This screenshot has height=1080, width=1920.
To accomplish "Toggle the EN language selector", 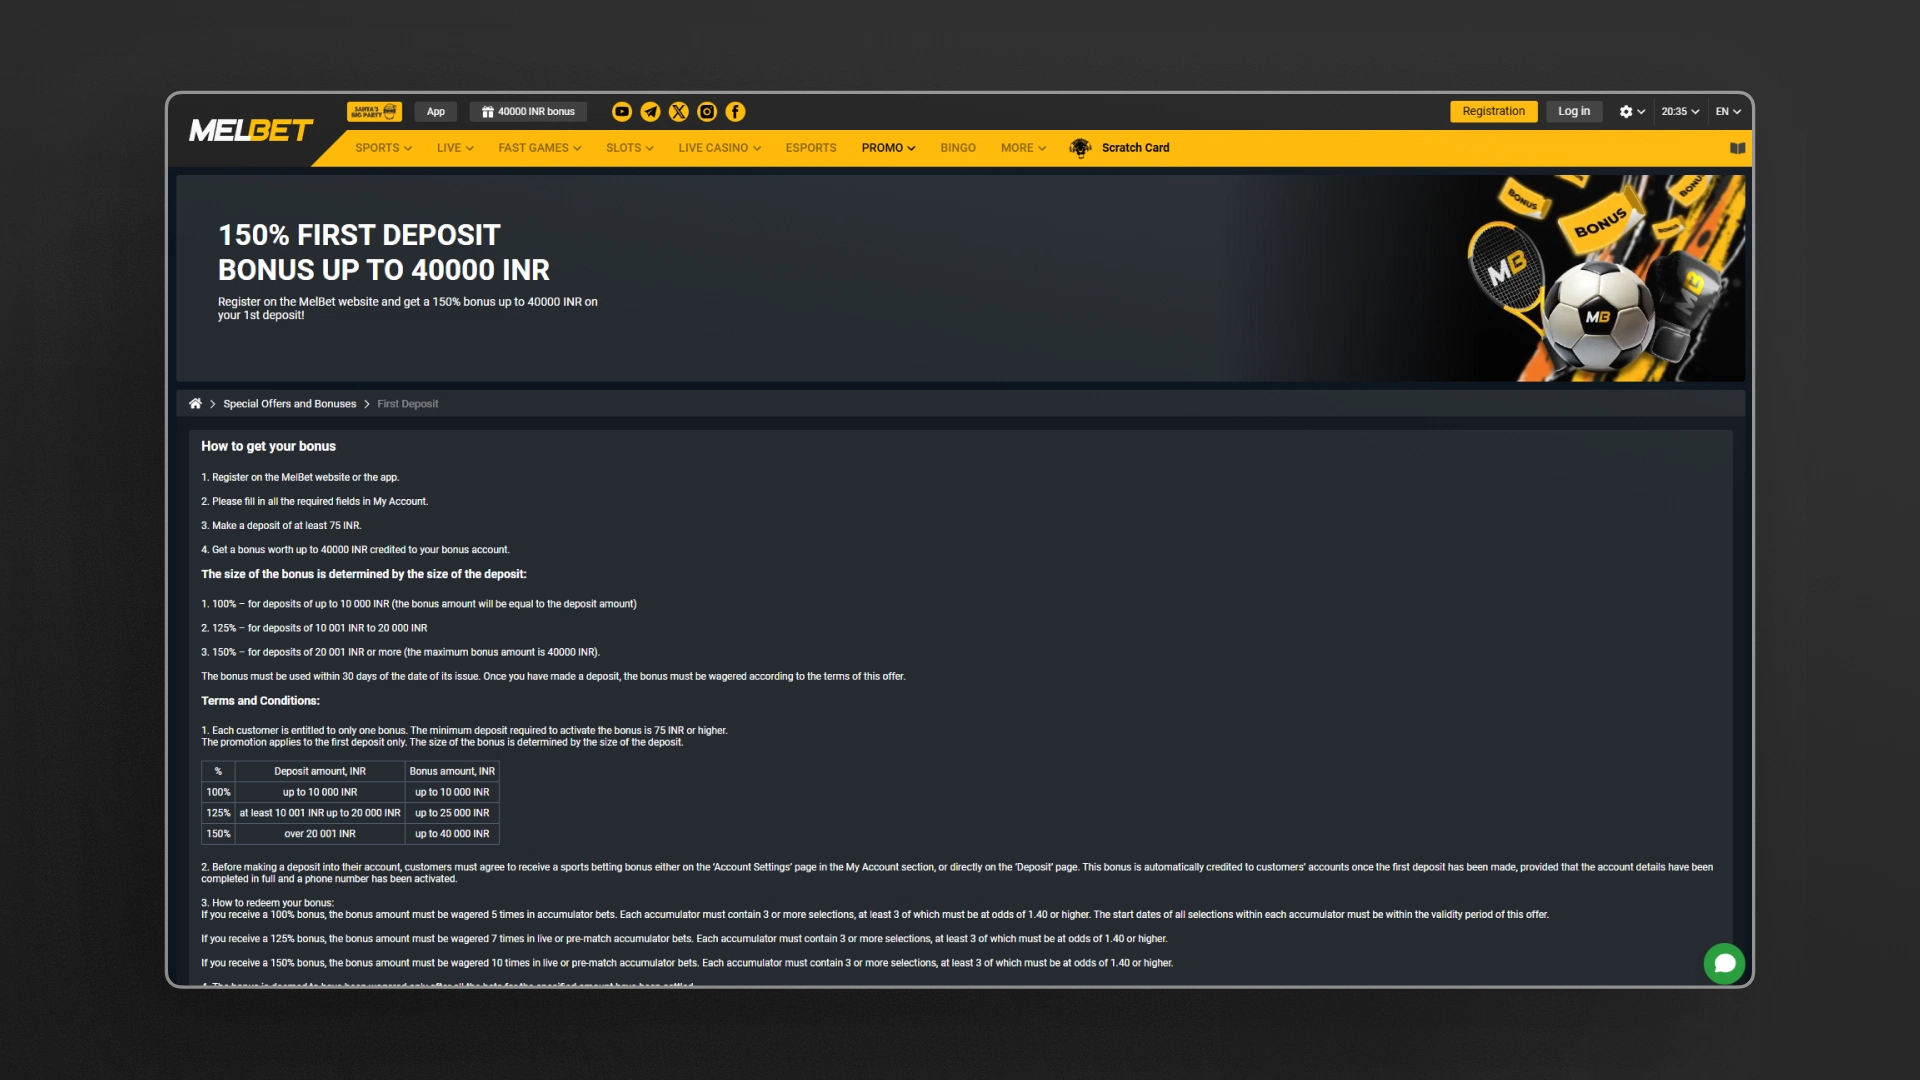I will pos(1727,111).
